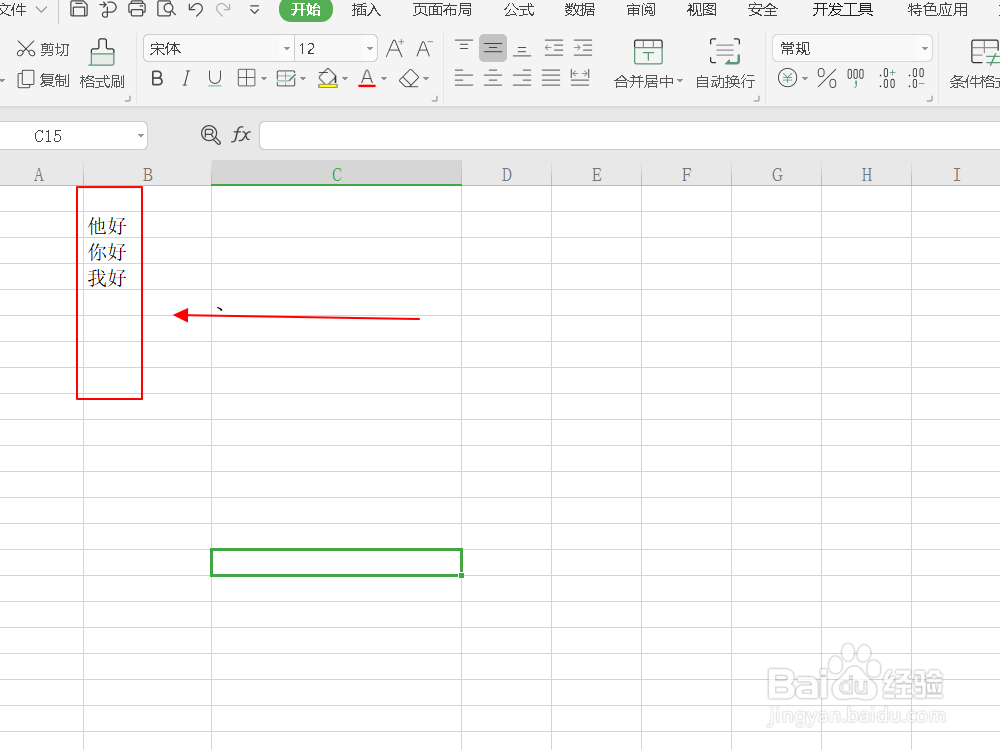Click the cell style icon with the pencil

[x=286, y=78]
